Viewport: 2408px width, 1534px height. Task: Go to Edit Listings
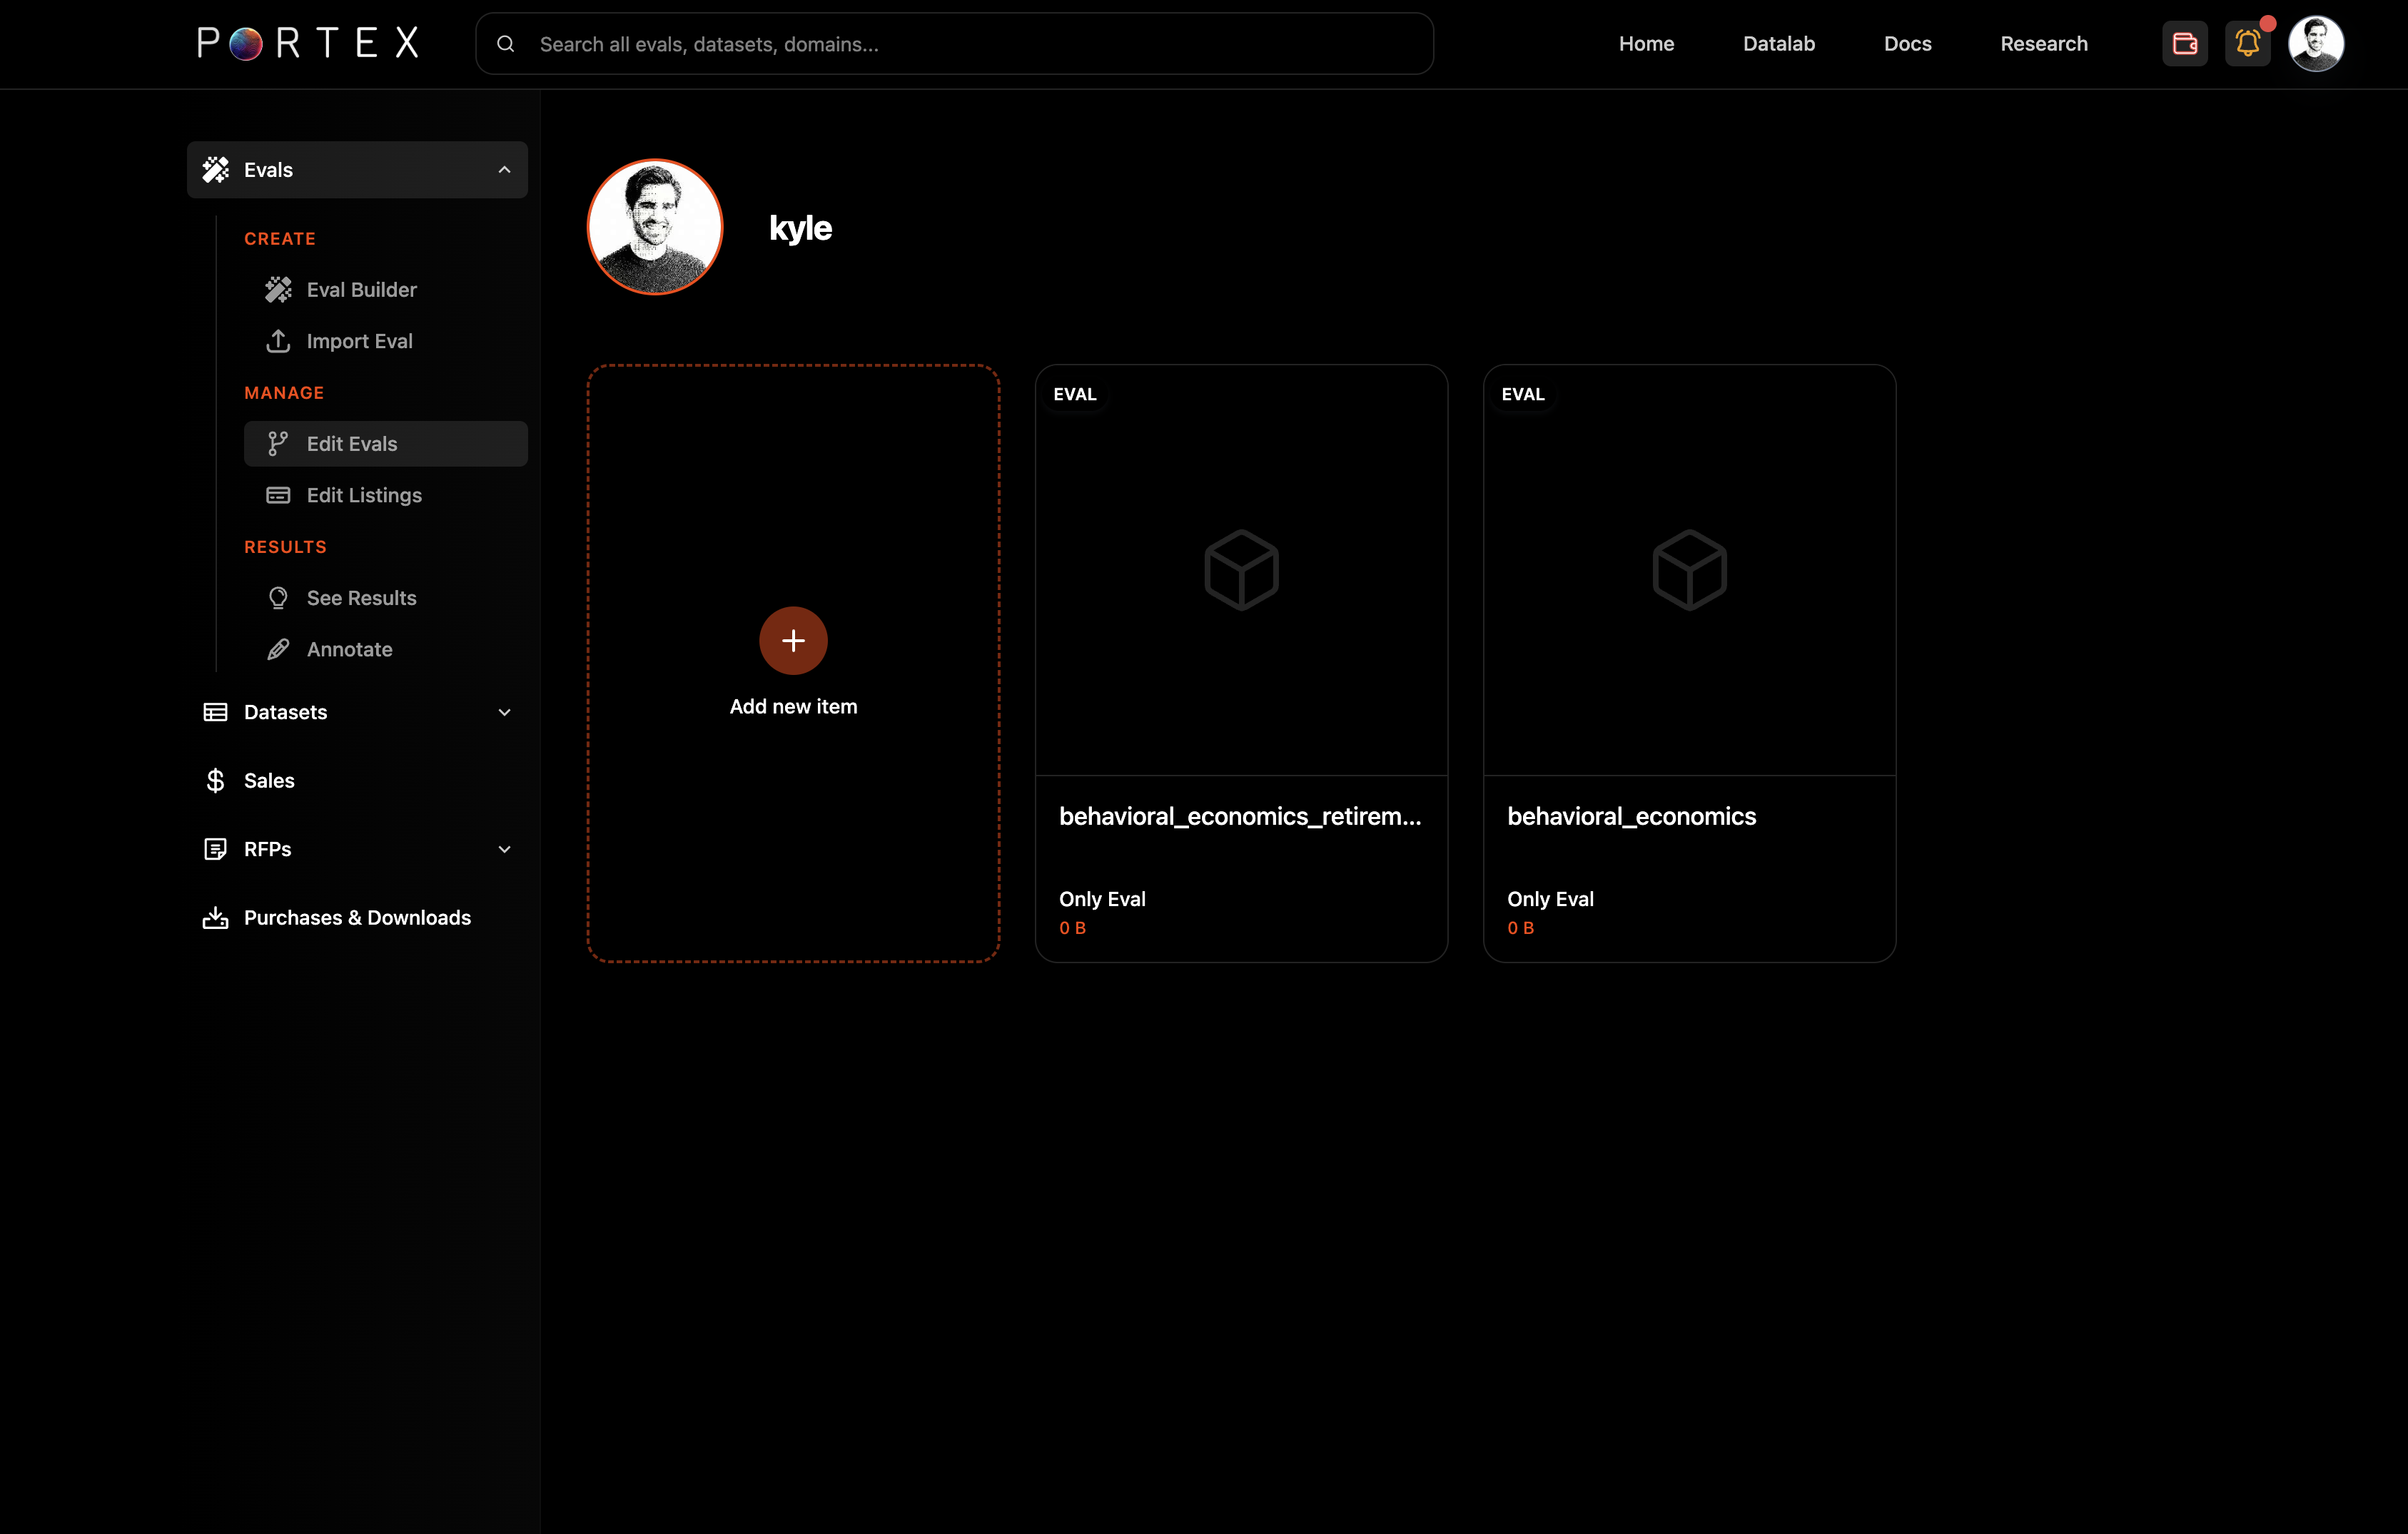pyautogui.click(x=364, y=495)
